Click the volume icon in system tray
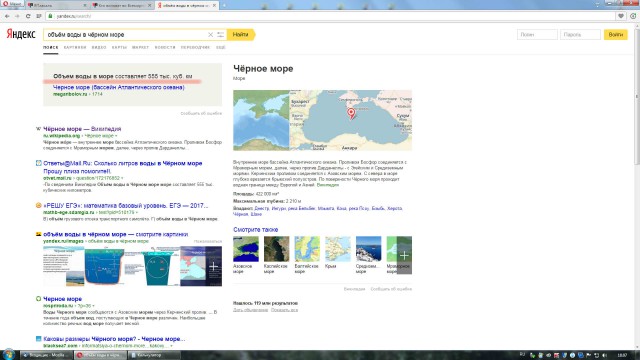This screenshot has height=360, width=640. 604,355
